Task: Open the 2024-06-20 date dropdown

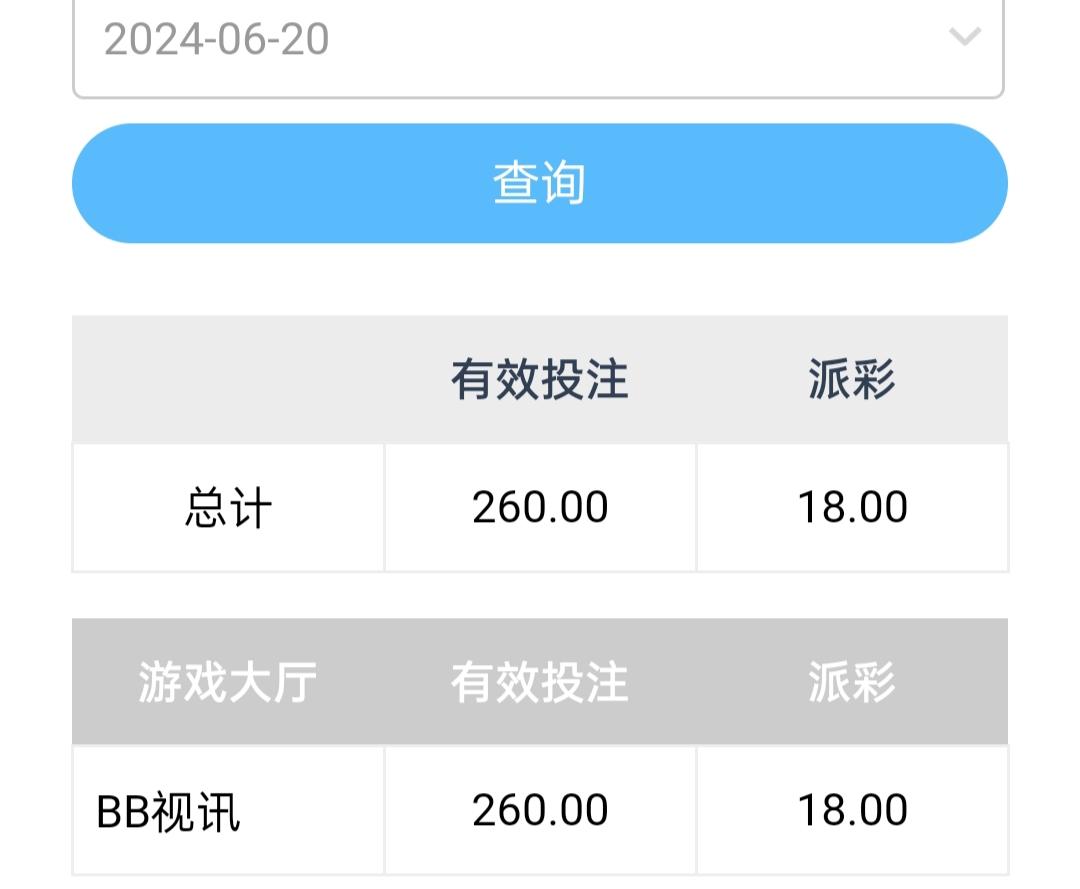Action: (538, 40)
